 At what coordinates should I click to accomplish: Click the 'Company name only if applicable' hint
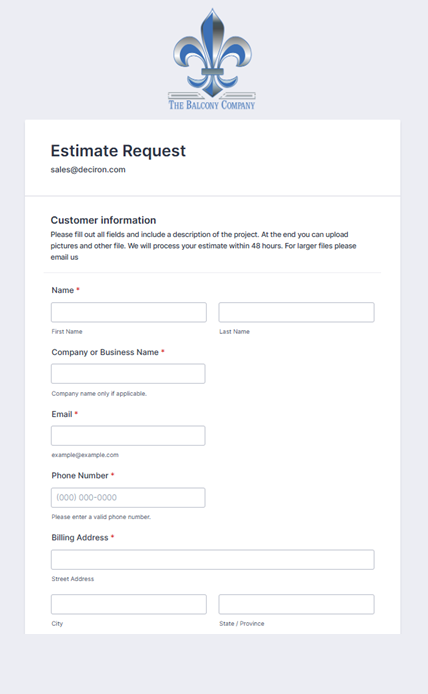pyautogui.click(x=99, y=393)
